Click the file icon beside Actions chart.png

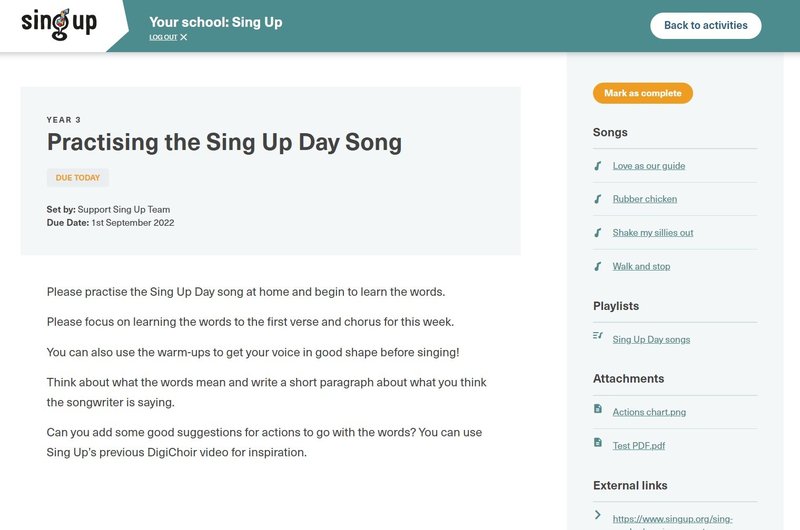597,409
